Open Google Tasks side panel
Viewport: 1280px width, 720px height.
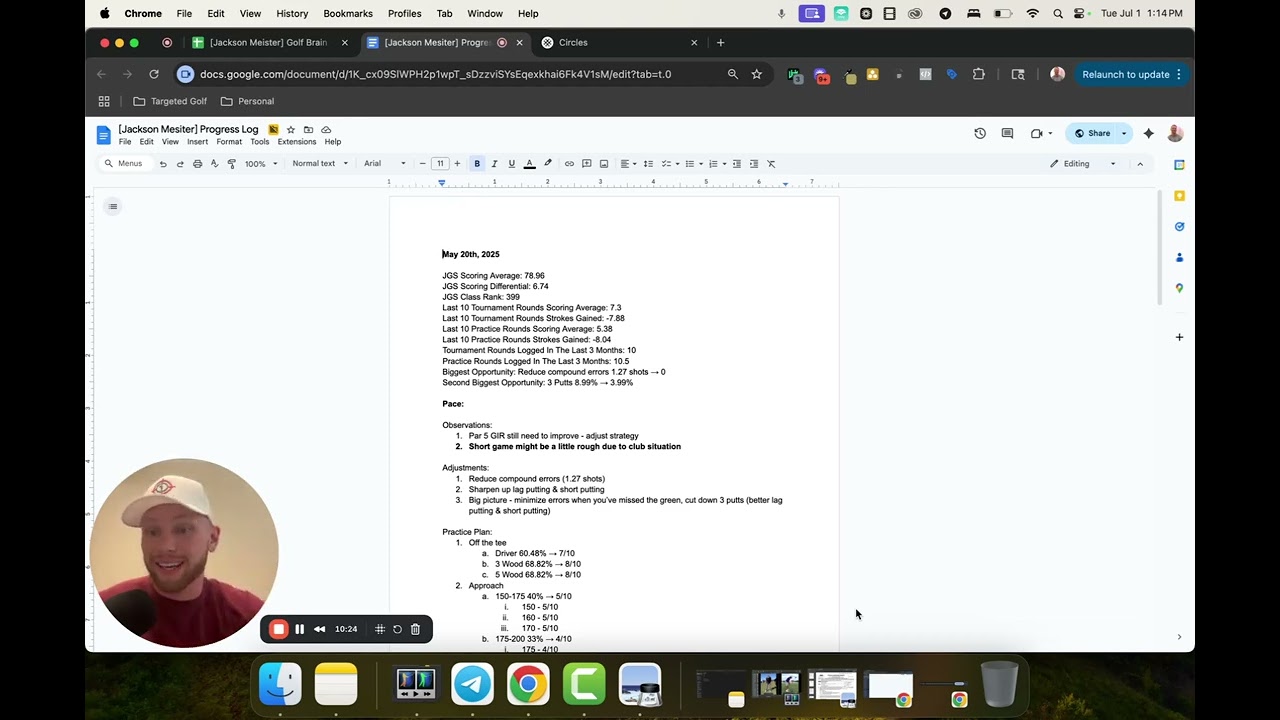point(1179,227)
